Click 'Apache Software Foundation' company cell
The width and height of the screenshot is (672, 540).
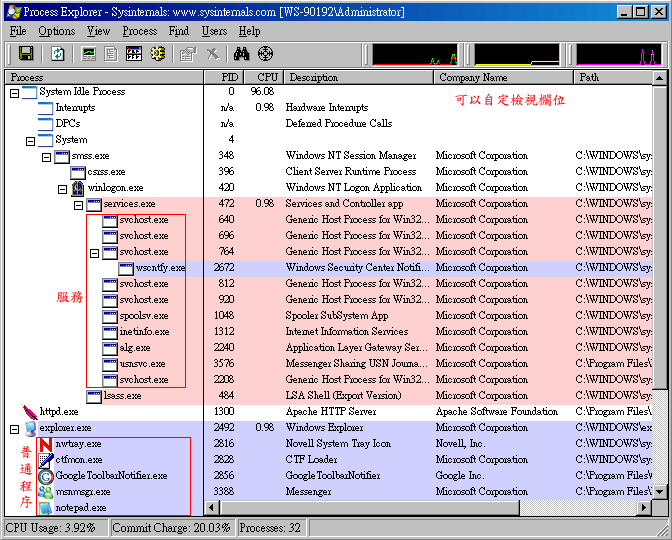point(497,412)
